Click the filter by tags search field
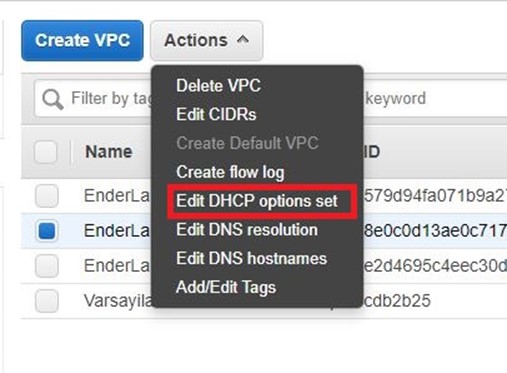 pyautogui.click(x=270, y=99)
